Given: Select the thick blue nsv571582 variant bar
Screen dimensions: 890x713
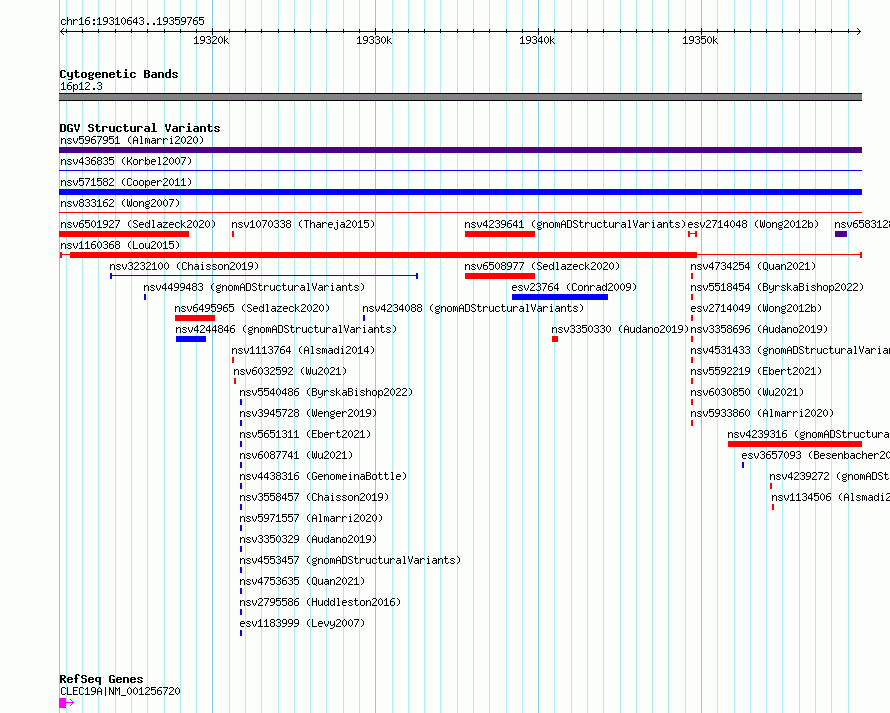Looking at the screenshot, I should point(460,192).
